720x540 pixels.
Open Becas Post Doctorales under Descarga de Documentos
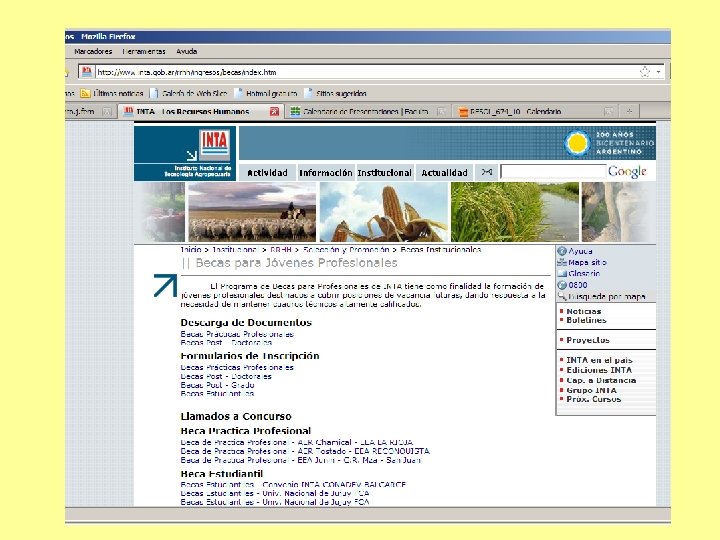pyautogui.click(x=226, y=343)
